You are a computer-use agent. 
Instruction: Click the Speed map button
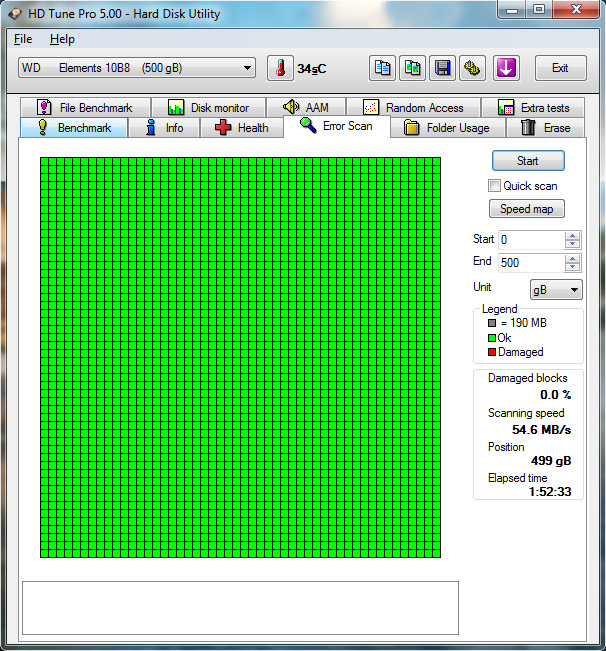[x=527, y=208]
